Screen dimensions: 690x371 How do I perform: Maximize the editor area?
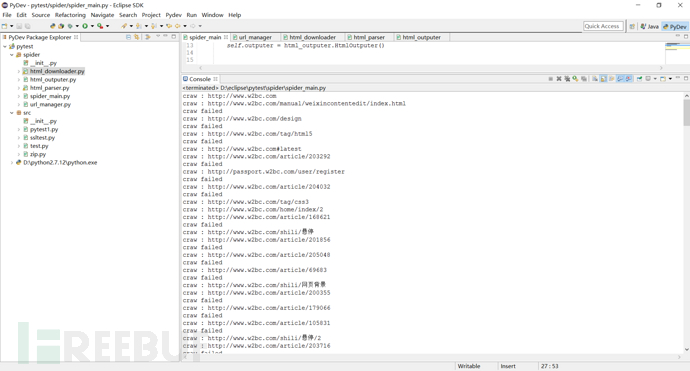(x=686, y=37)
